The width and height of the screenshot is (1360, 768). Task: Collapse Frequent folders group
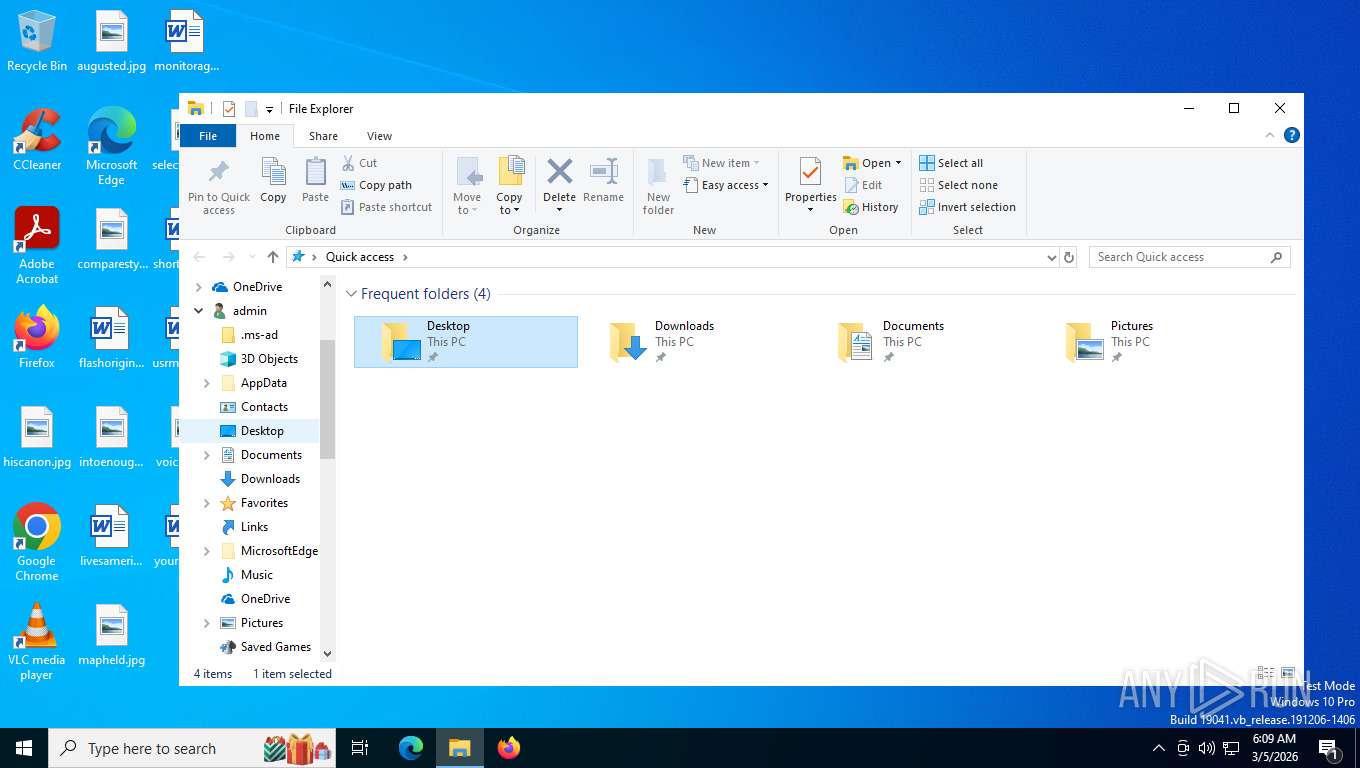(351, 294)
